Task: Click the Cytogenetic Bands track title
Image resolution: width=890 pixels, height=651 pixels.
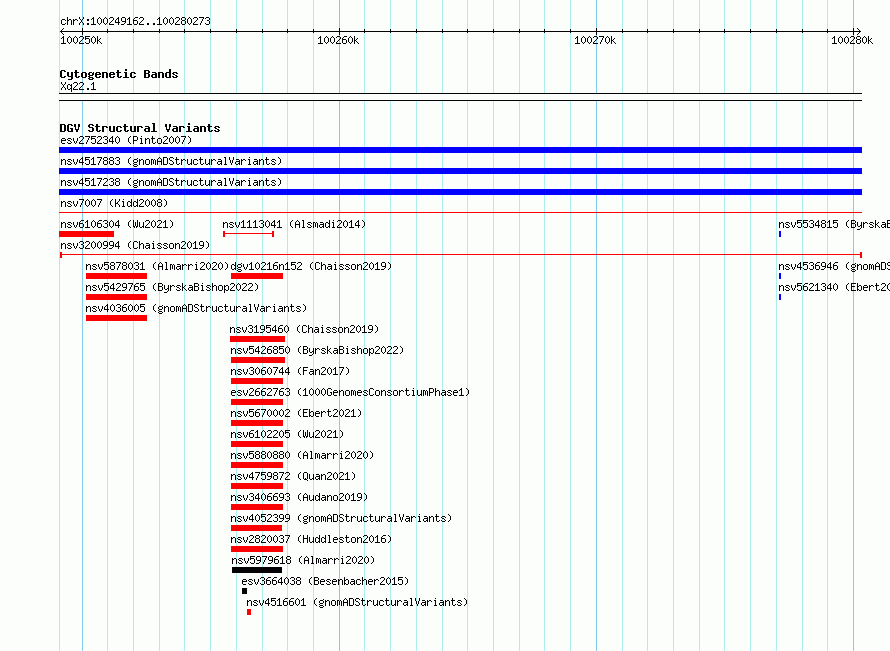Action: [x=119, y=74]
